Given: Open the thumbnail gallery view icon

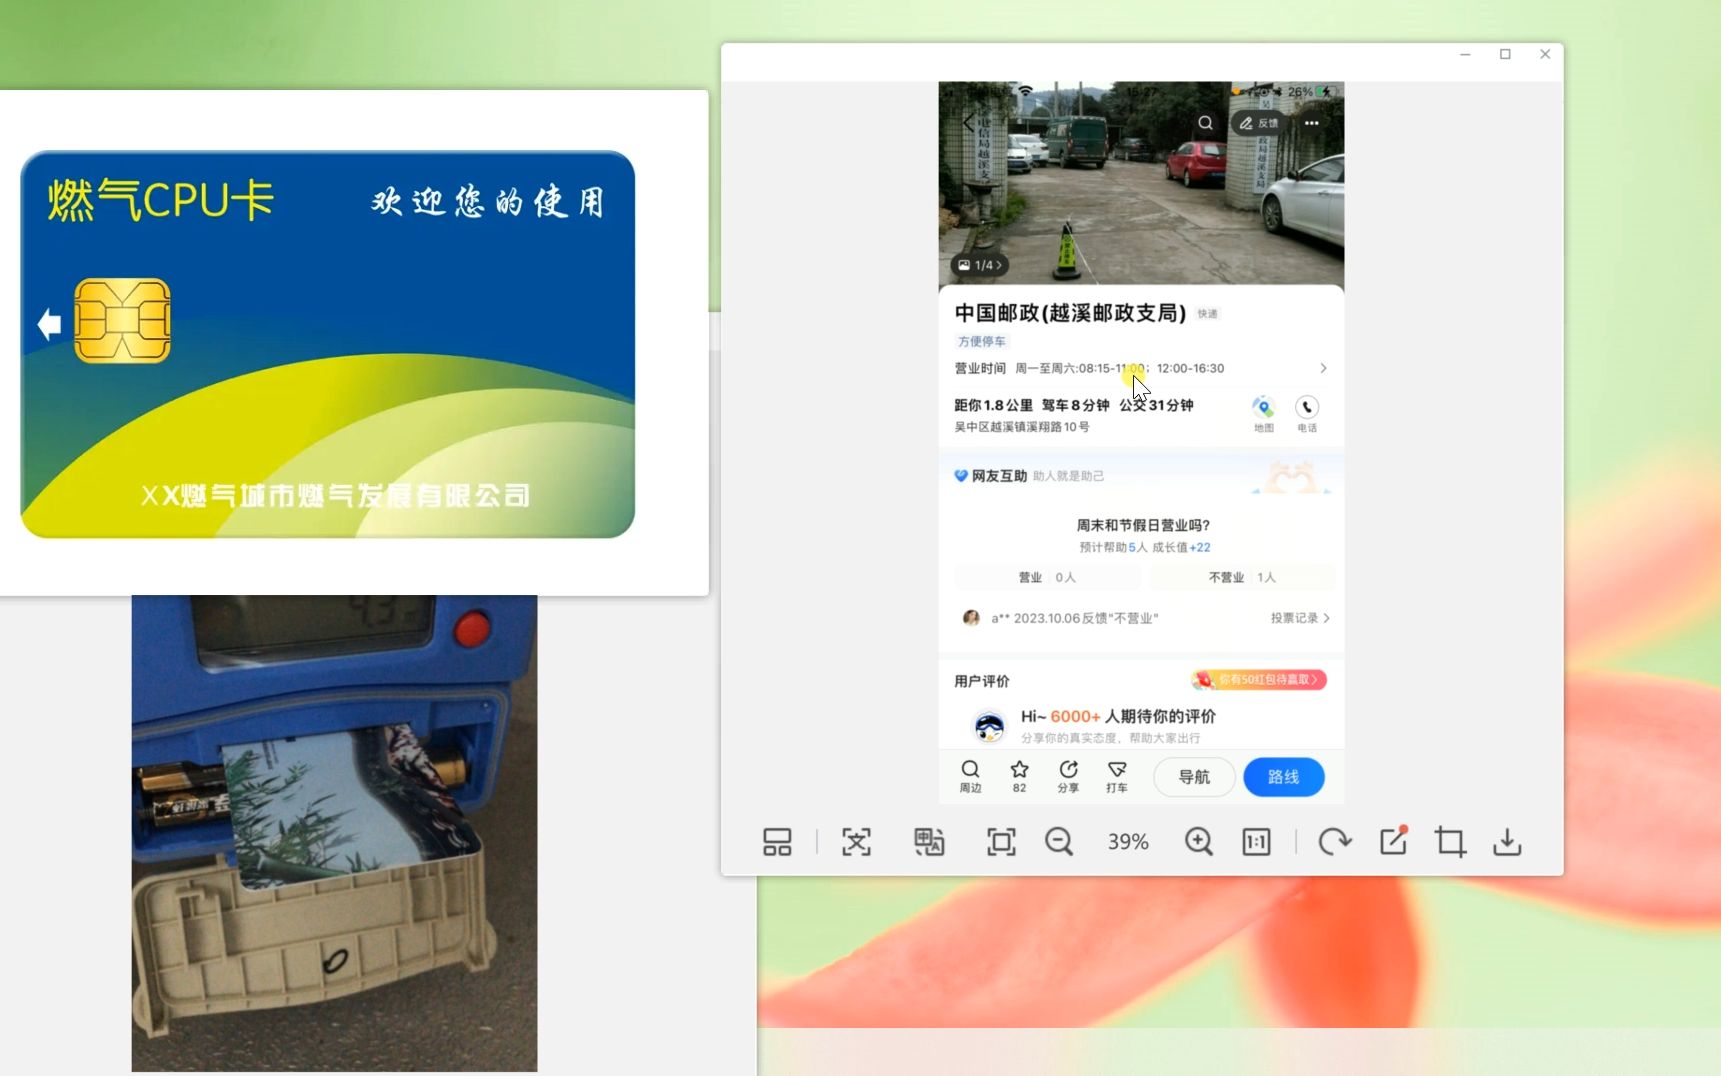Looking at the screenshot, I should pos(777,842).
